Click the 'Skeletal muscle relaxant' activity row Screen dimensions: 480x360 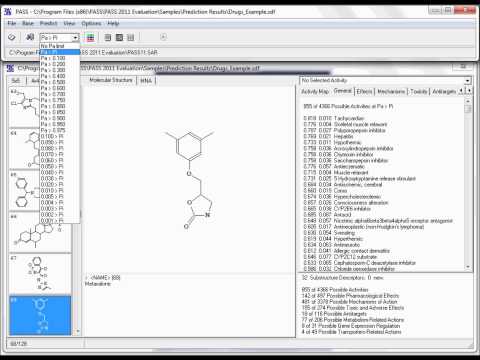tap(345, 124)
